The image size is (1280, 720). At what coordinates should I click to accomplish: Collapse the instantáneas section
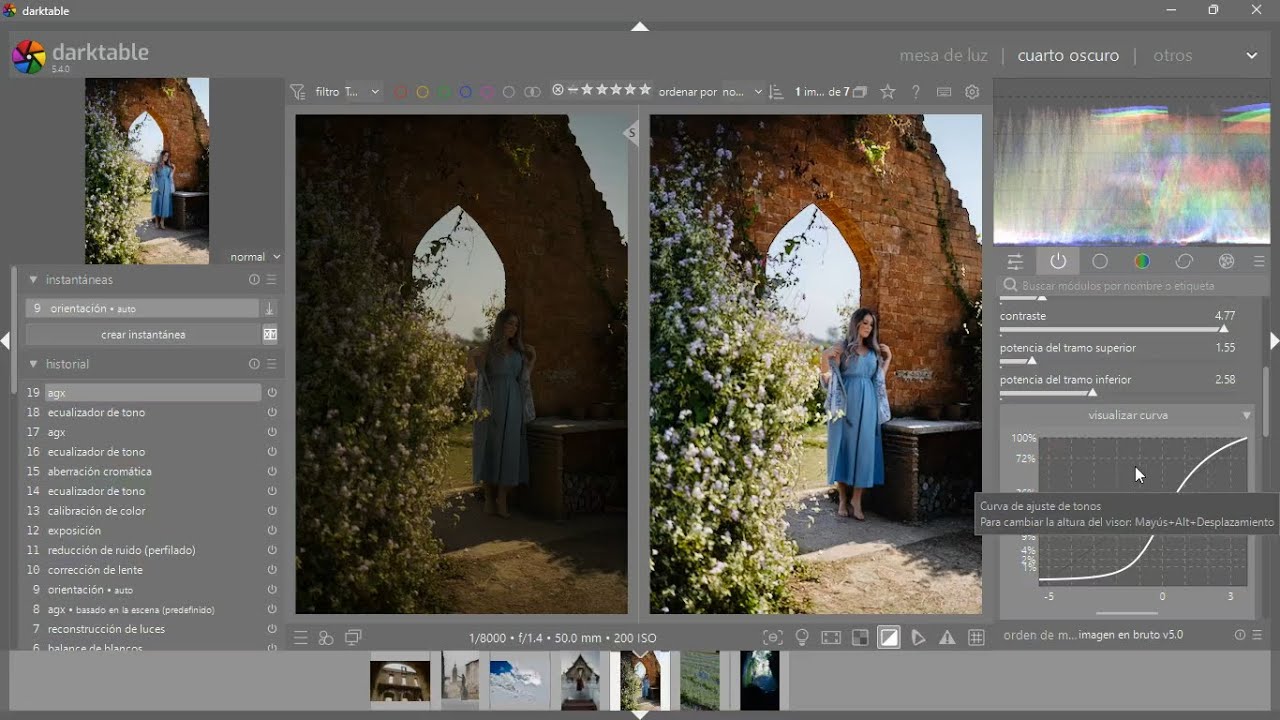click(x=33, y=280)
